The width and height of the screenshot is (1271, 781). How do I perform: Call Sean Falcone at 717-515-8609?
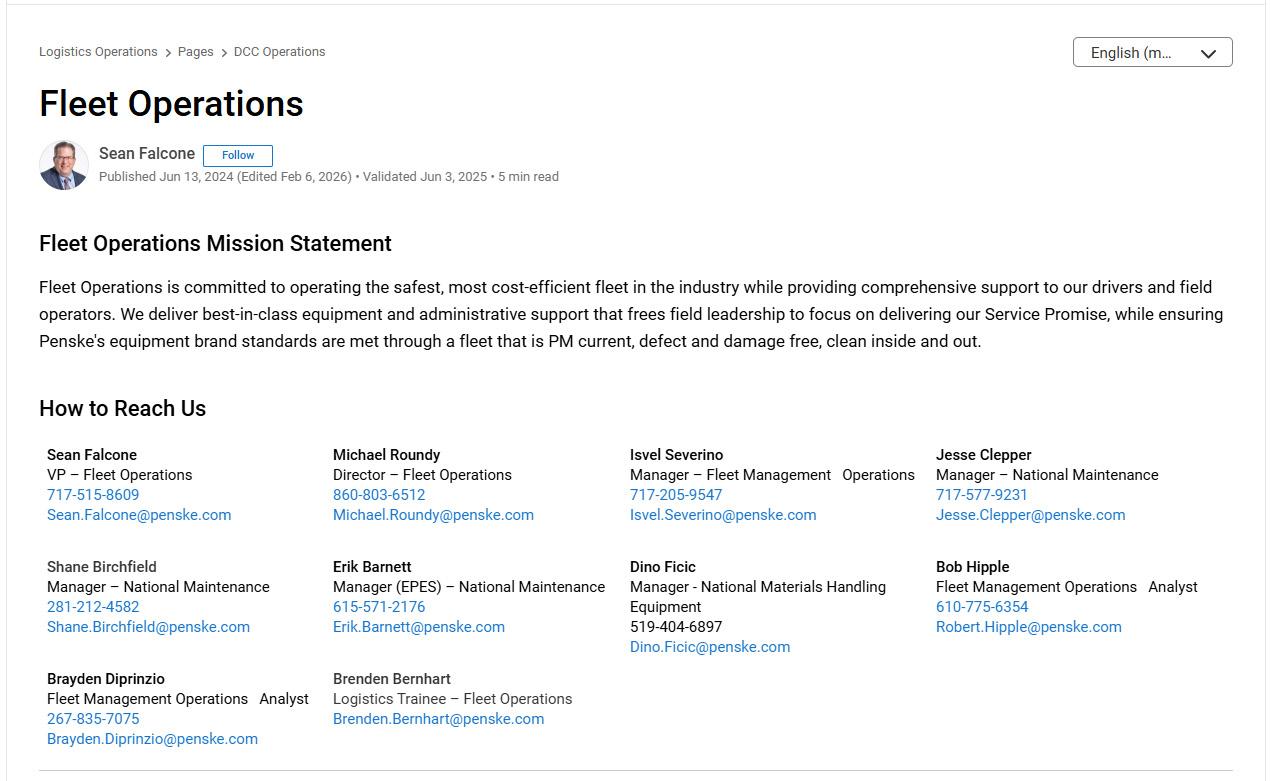[x=93, y=495]
